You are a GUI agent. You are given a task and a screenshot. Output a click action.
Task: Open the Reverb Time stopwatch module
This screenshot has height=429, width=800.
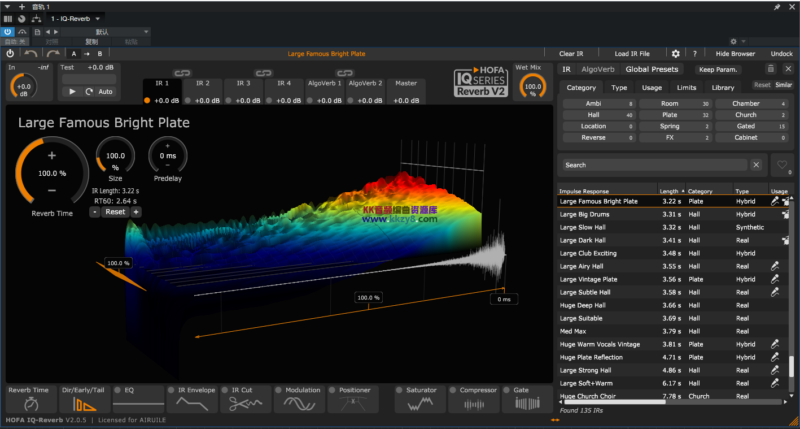click(30, 402)
